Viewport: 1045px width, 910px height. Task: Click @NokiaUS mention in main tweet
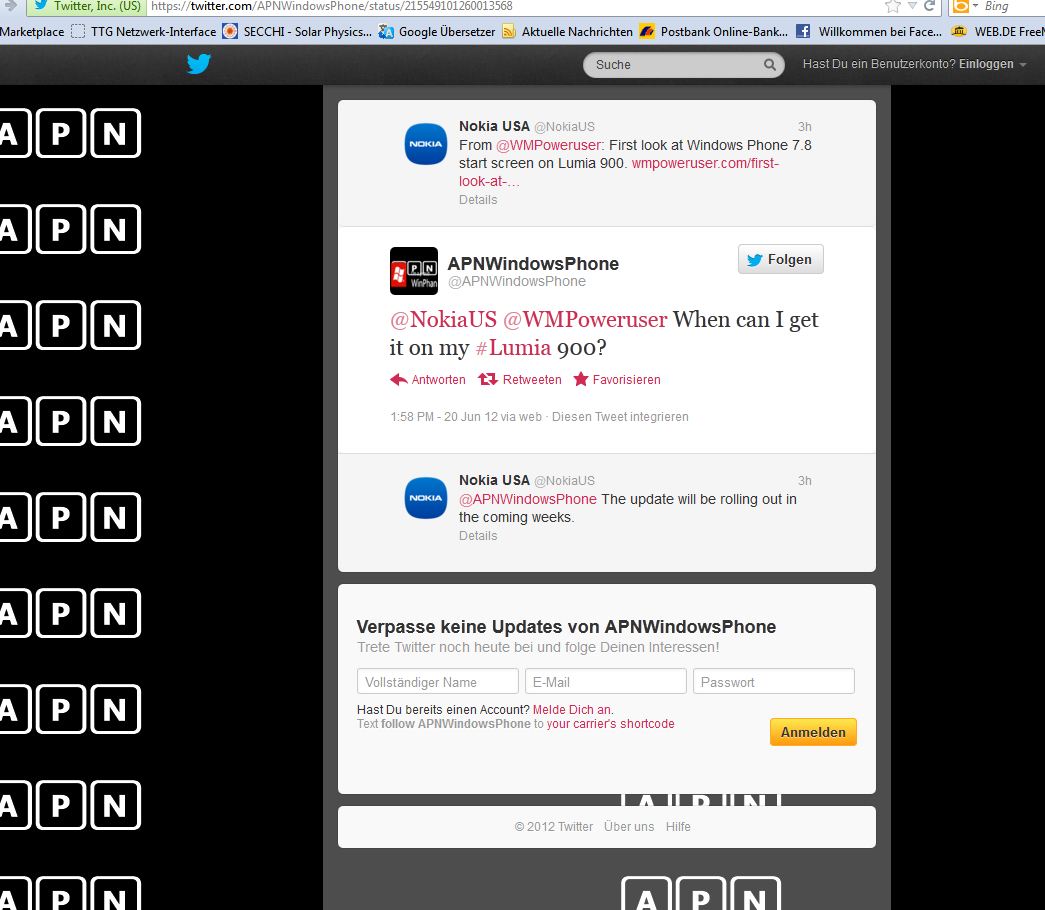pos(443,319)
